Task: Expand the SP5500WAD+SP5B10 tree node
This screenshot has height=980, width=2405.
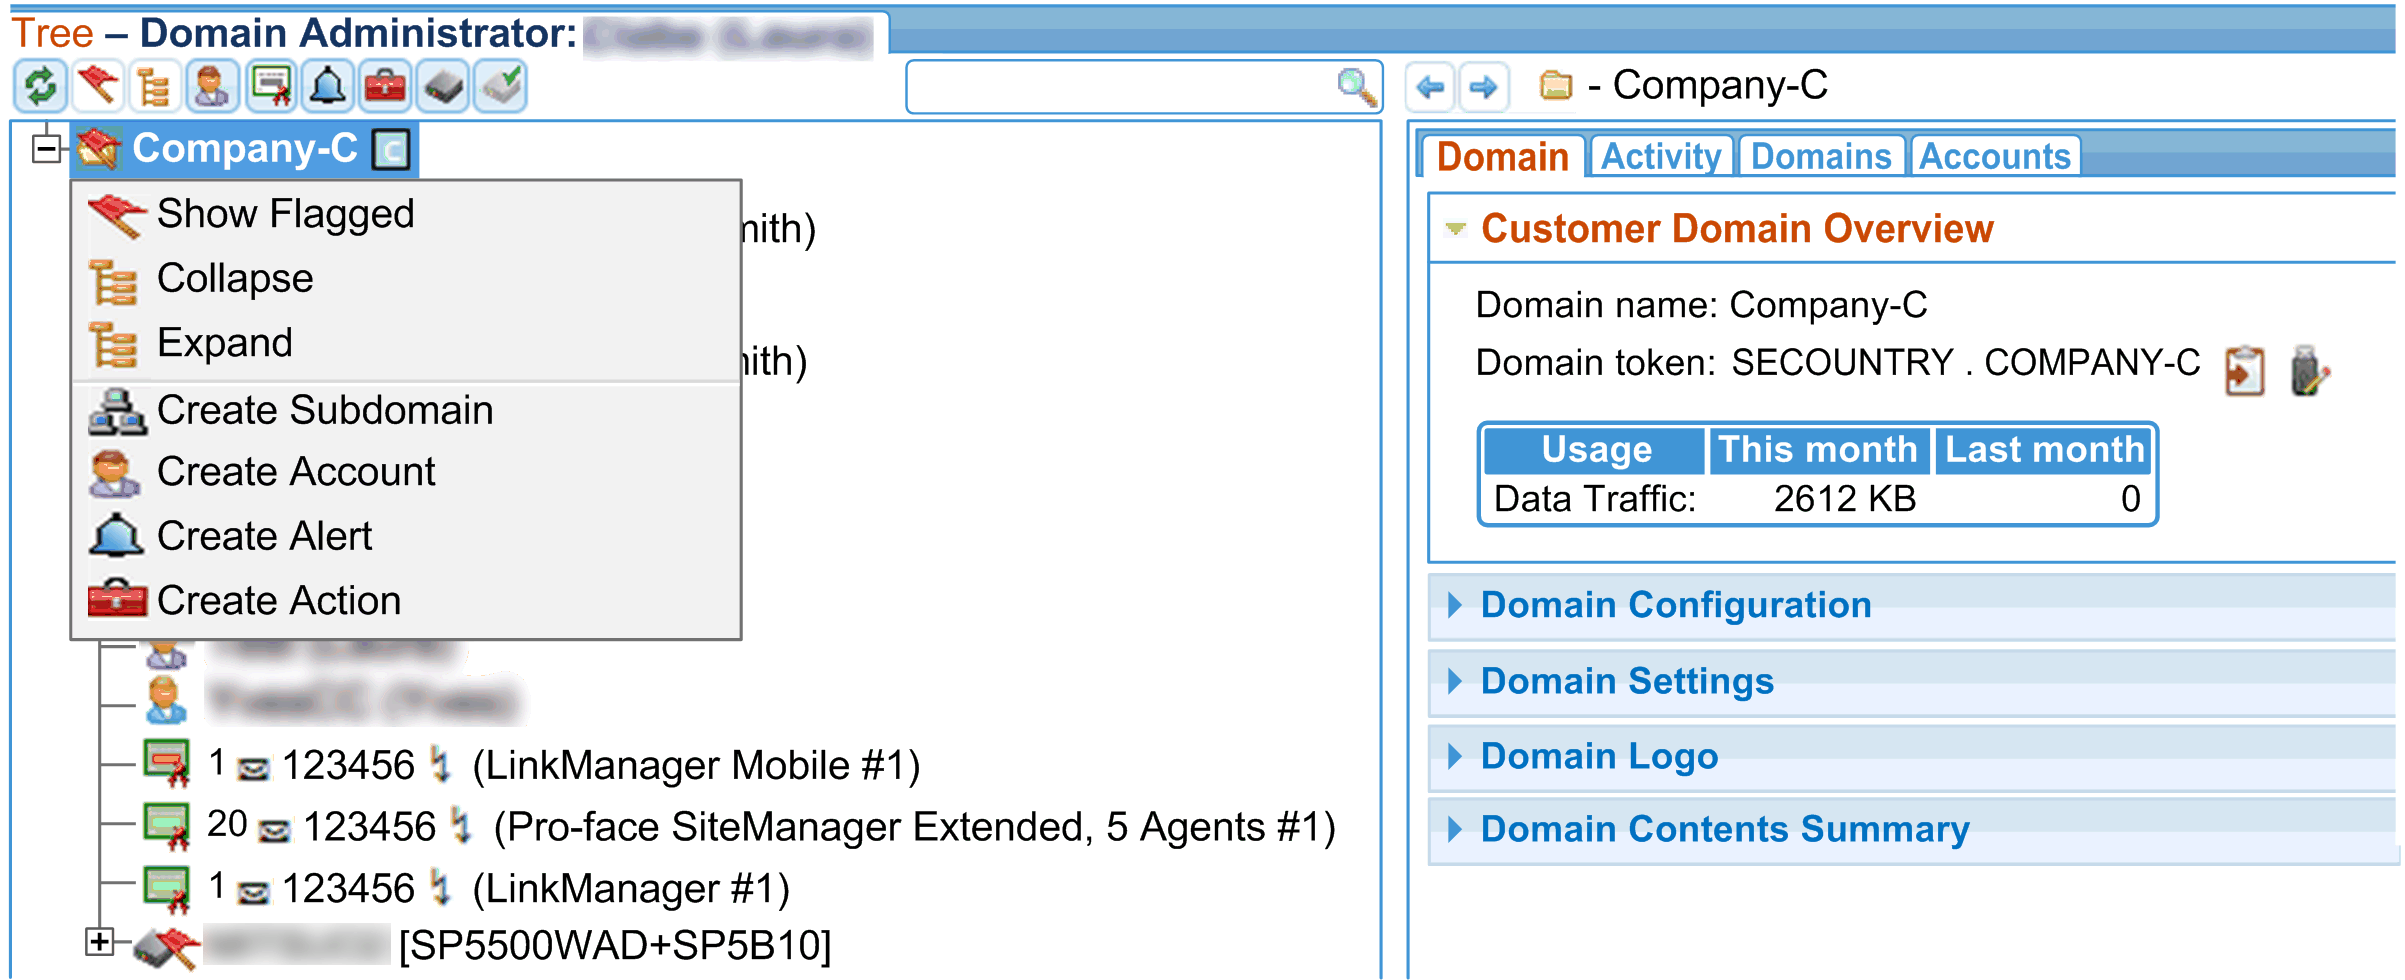Action: click(x=99, y=941)
